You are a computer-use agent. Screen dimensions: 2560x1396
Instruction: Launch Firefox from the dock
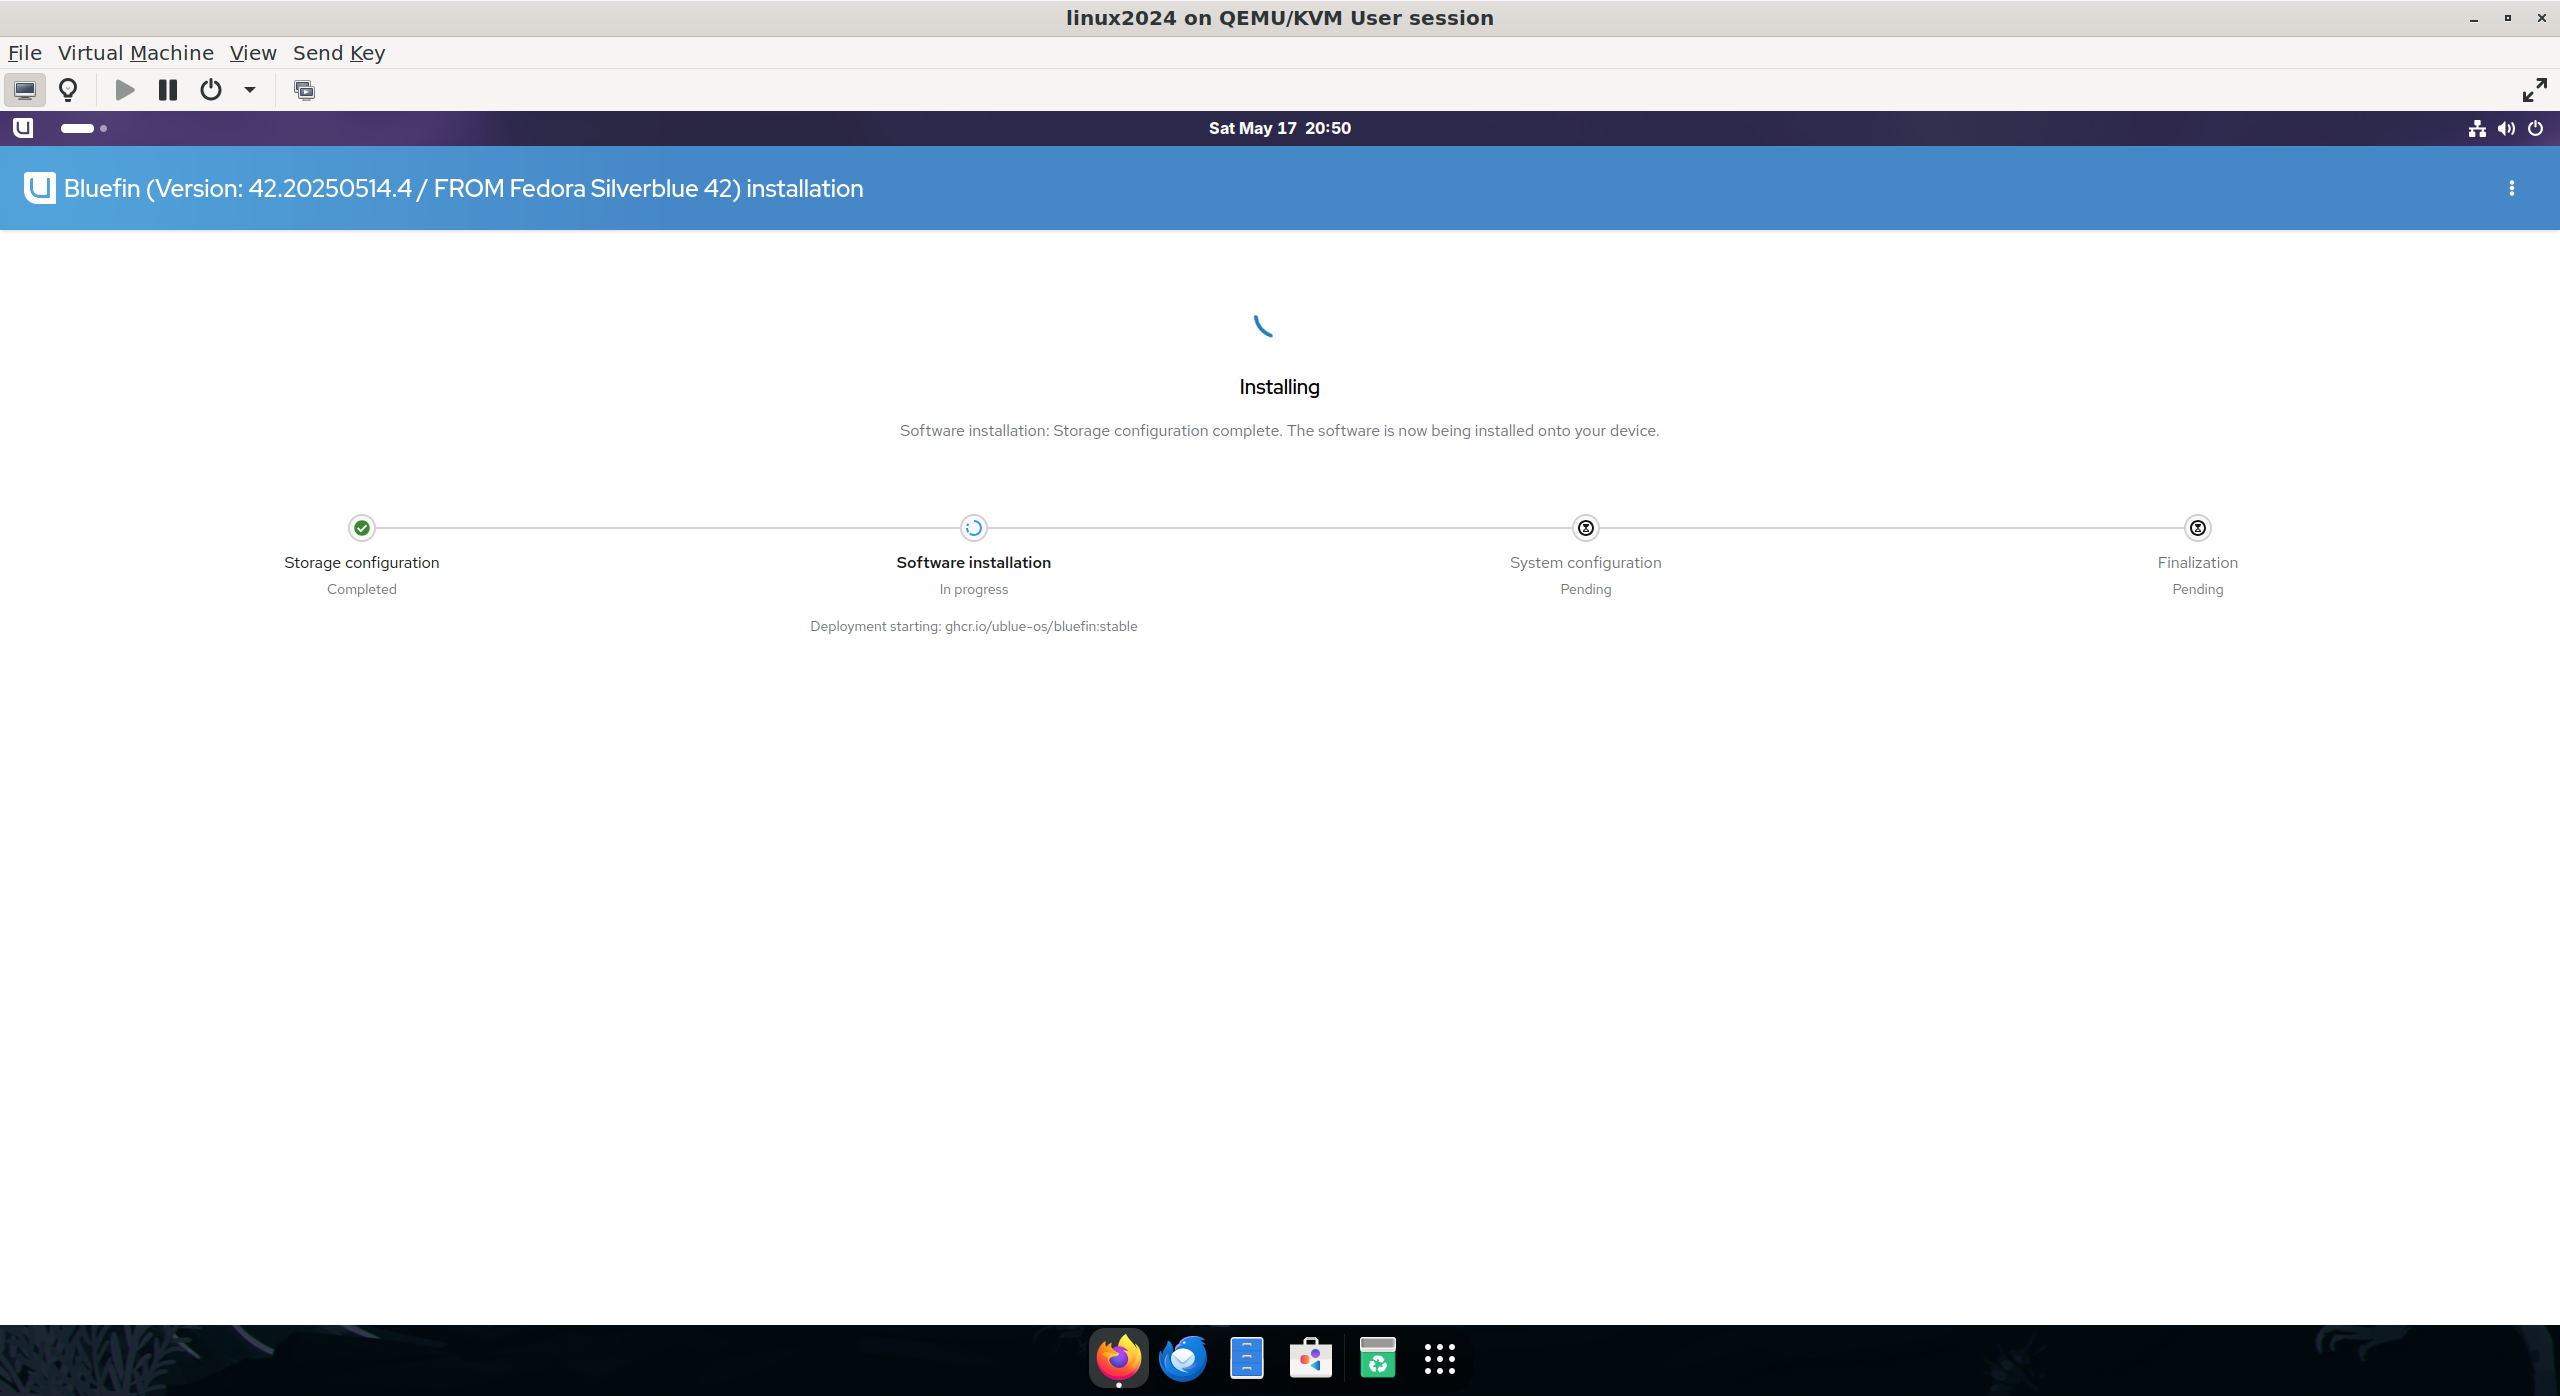(1118, 1358)
